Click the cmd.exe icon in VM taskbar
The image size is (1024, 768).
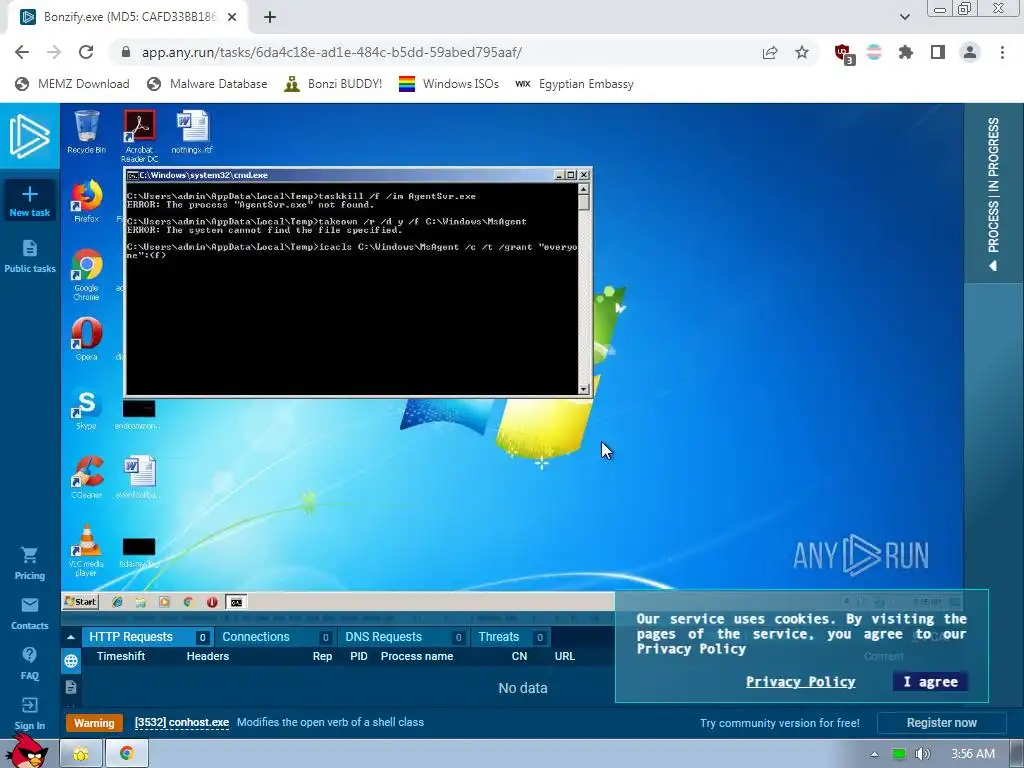pyautogui.click(x=236, y=602)
